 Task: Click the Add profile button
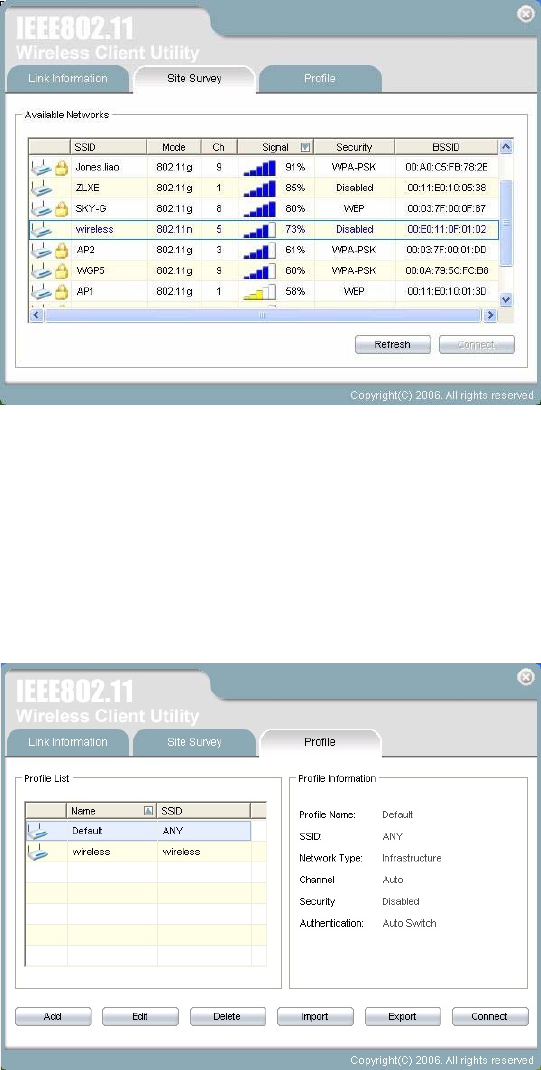(53, 1016)
